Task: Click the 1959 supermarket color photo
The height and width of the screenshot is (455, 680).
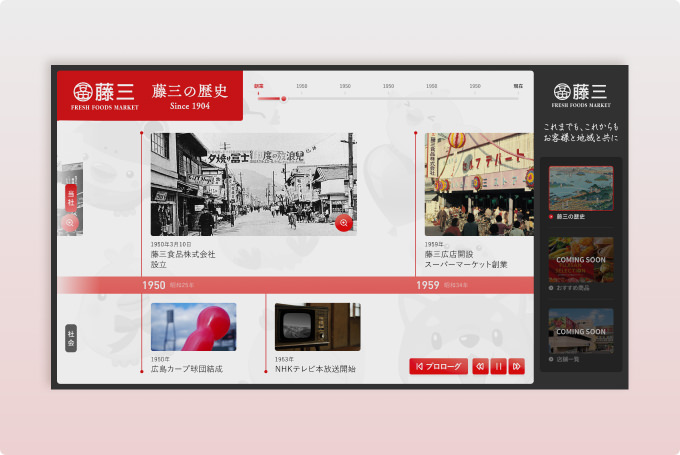Action: [x=479, y=184]
